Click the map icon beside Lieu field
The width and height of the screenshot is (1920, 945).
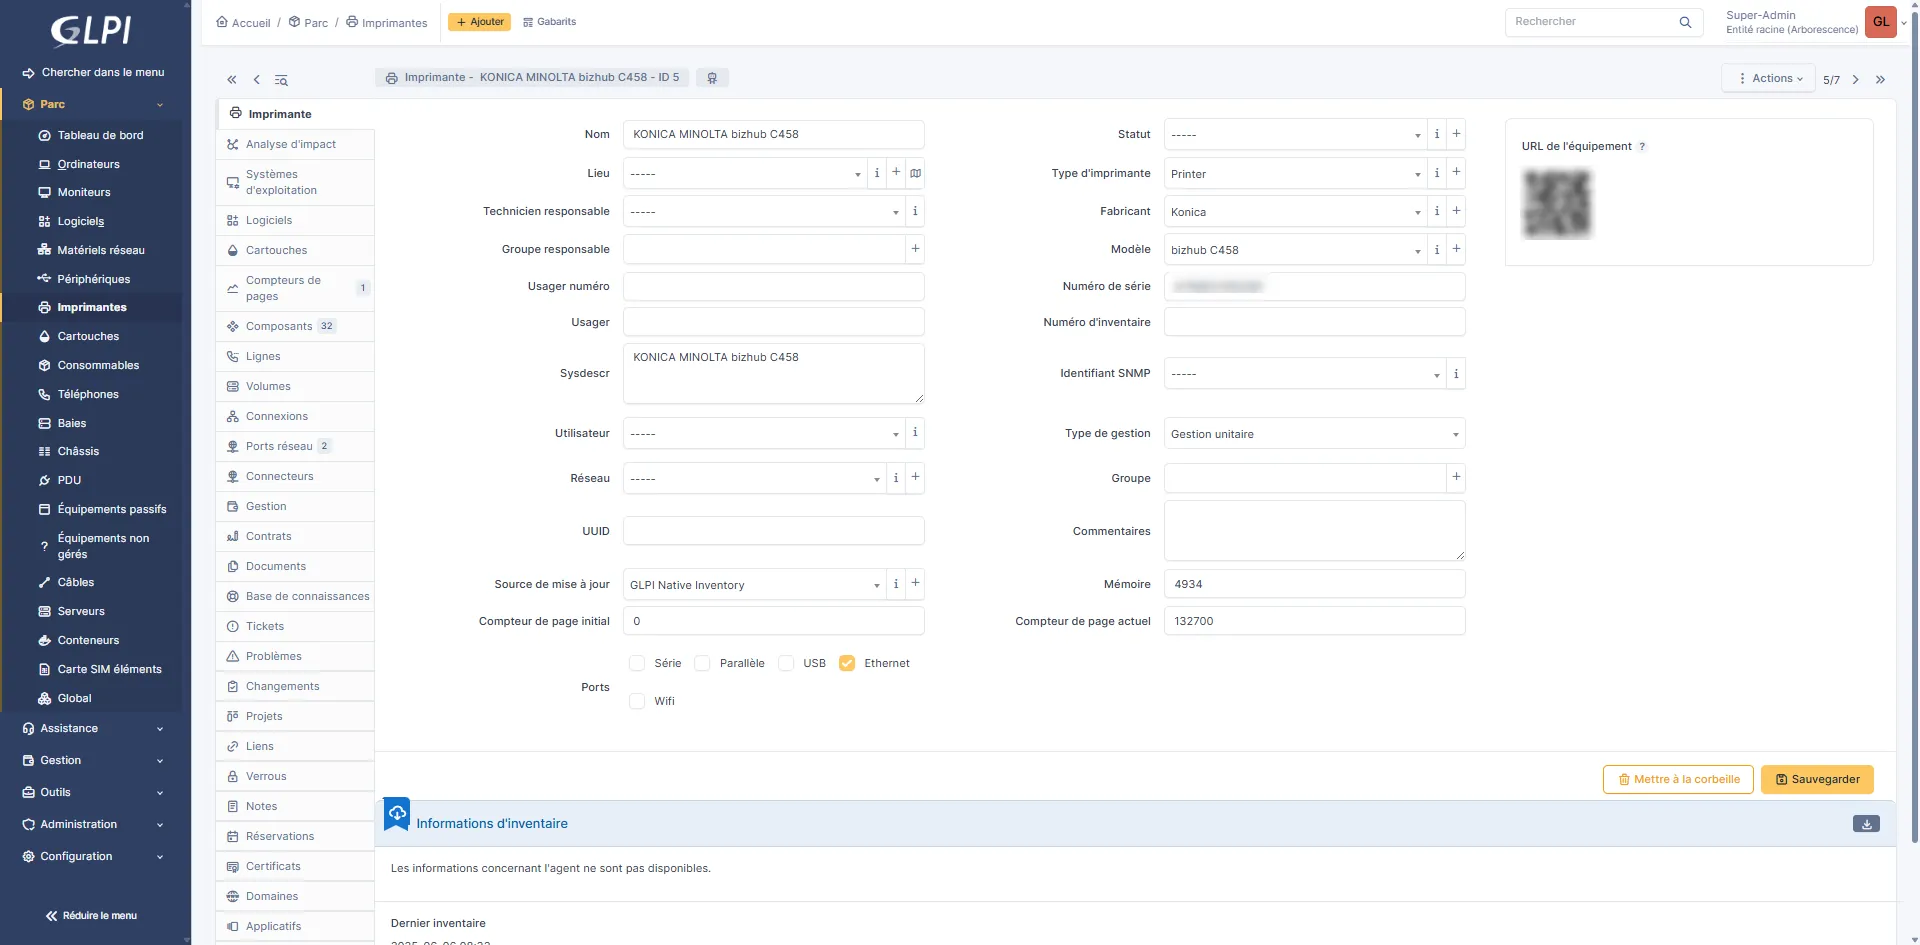915,173
